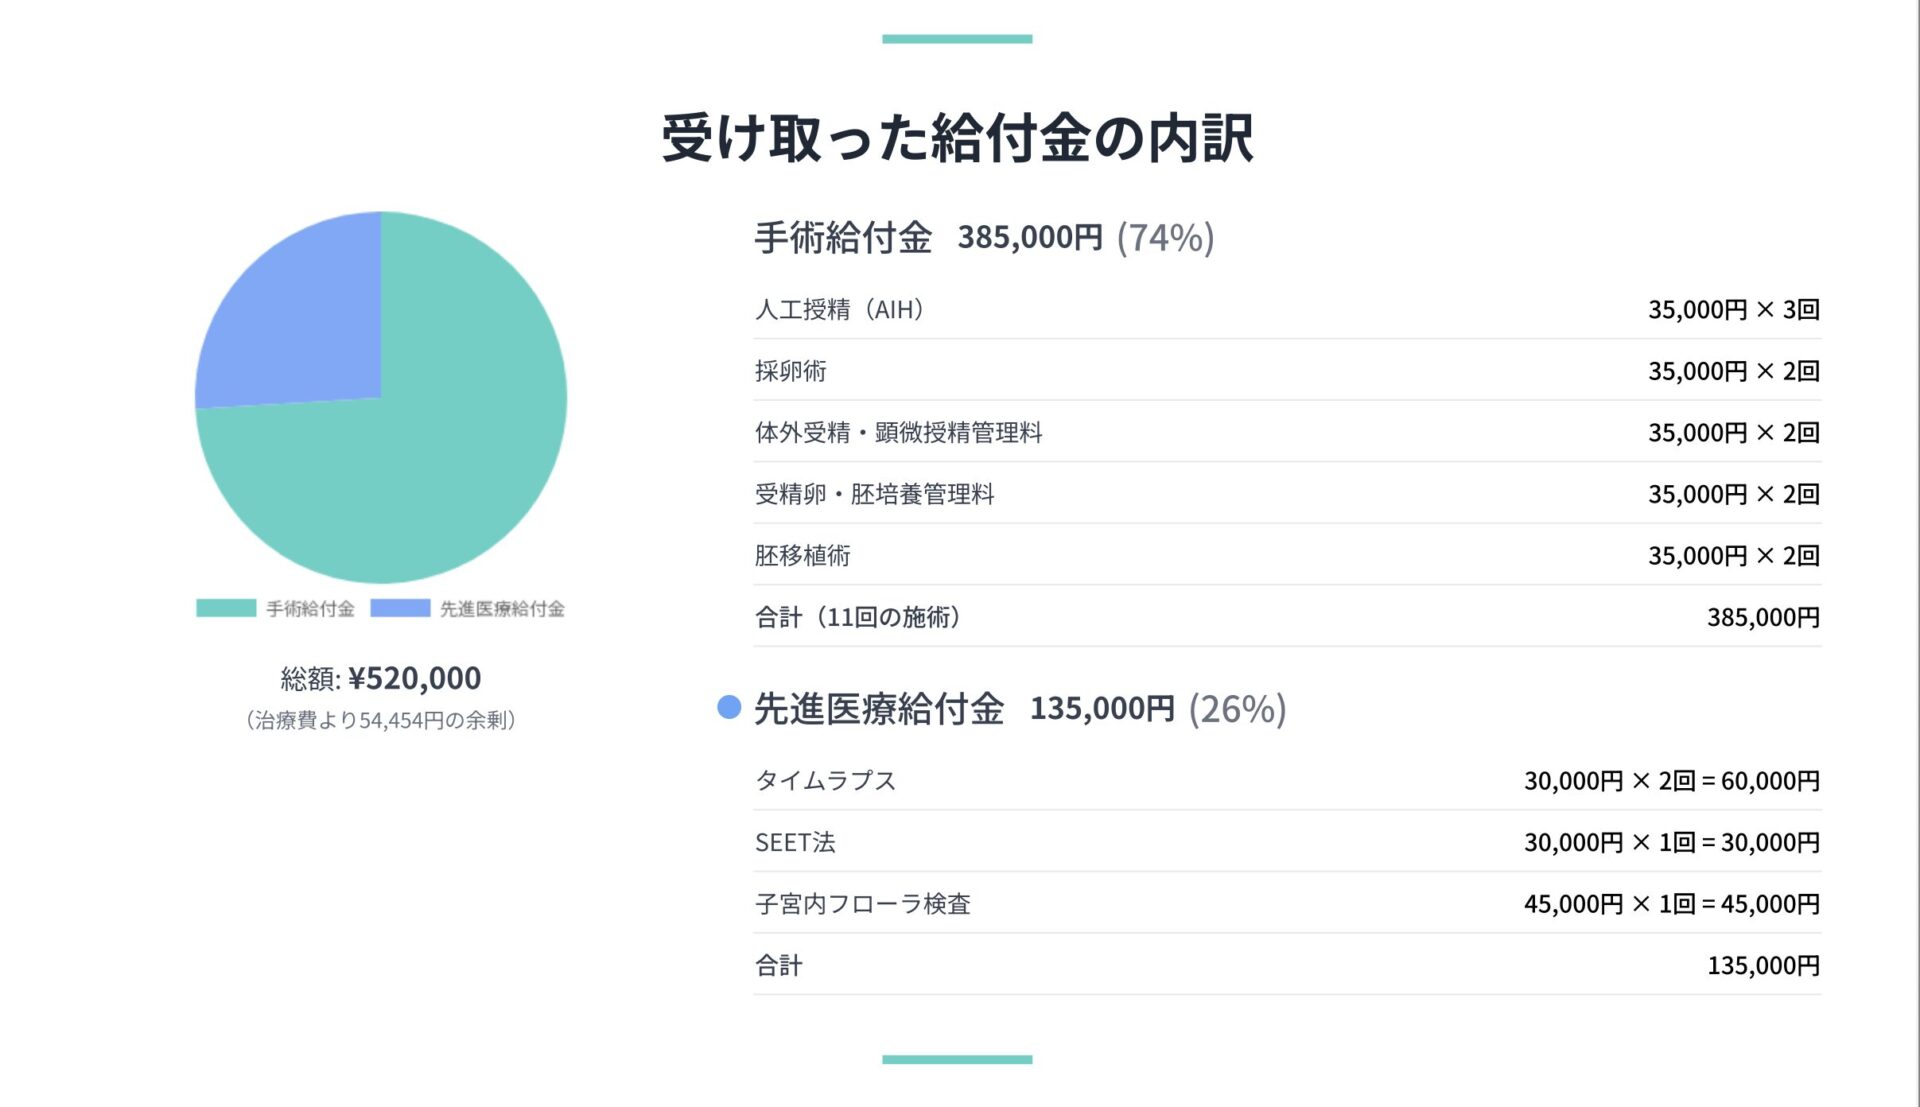Select the タイムラプス row label

coord(825,781)
